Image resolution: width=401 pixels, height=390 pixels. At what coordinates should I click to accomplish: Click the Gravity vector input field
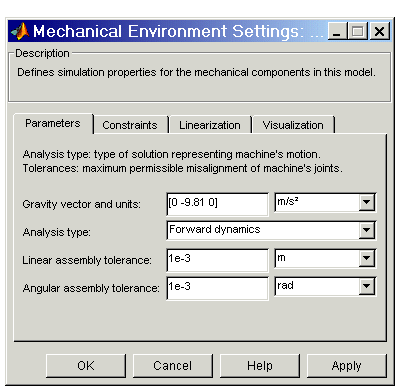pos(217,203)
